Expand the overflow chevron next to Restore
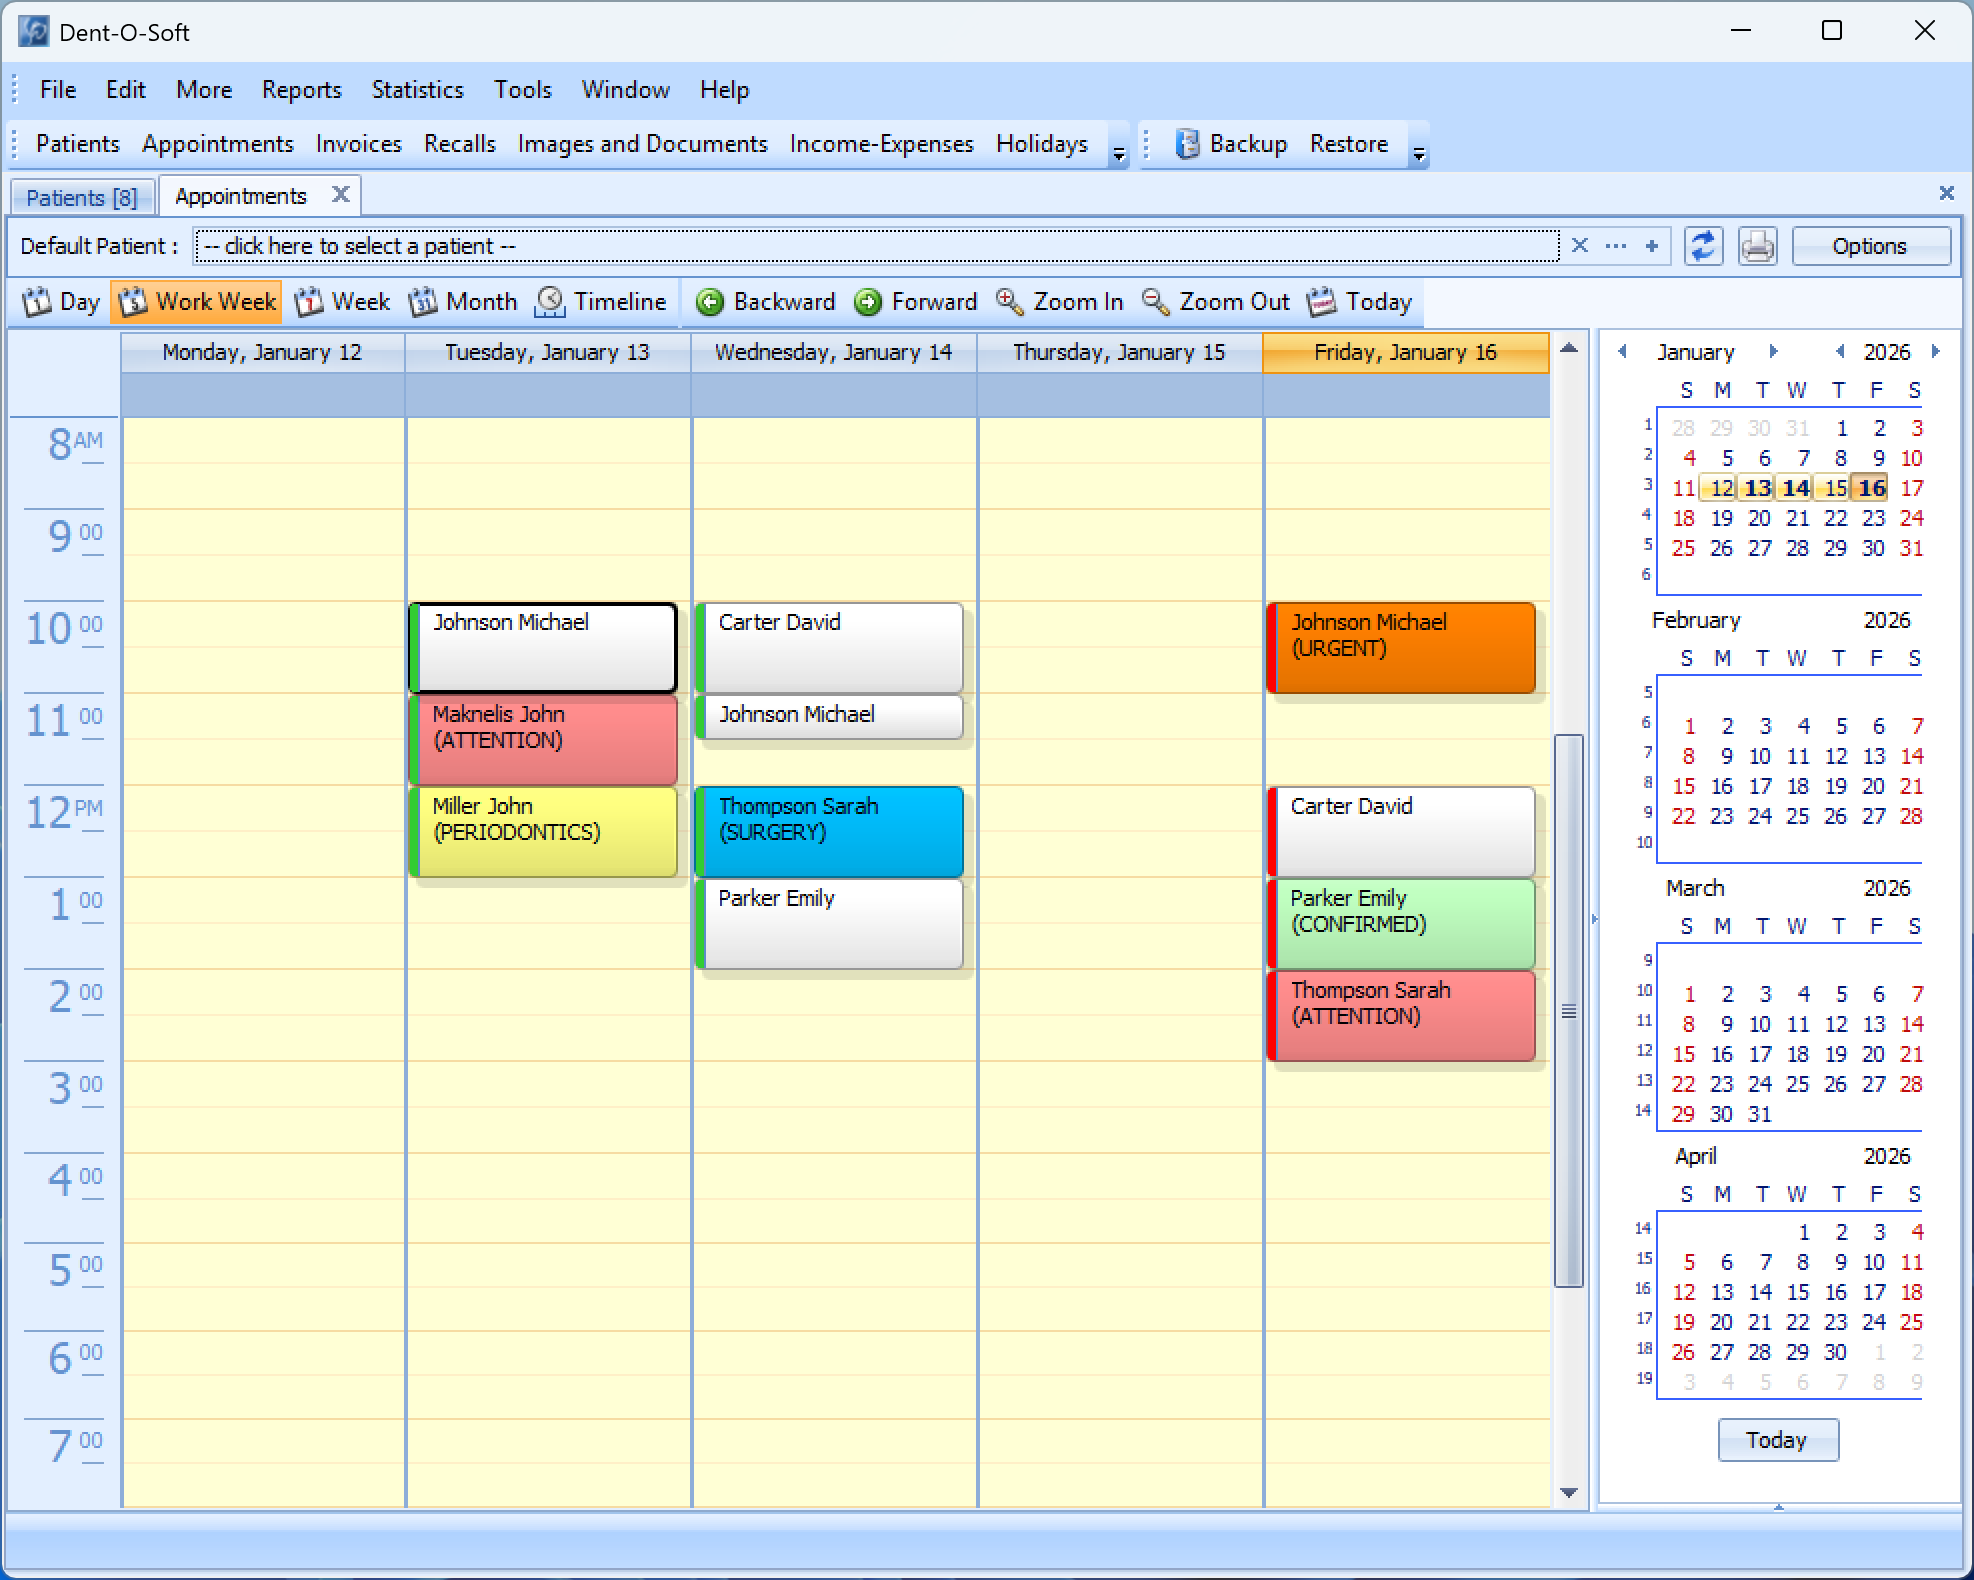 coord(1419,152)
